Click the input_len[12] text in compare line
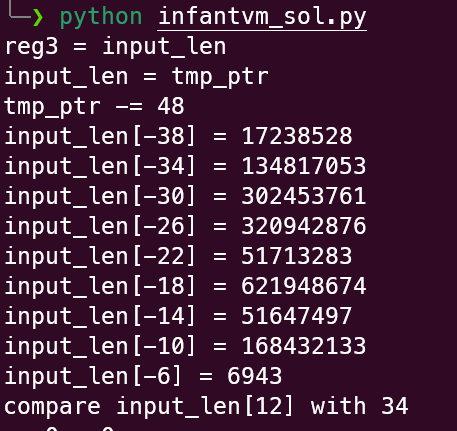The height and width of the screenshot is (431, 457). pyautogui.click(x=205, y=406)
